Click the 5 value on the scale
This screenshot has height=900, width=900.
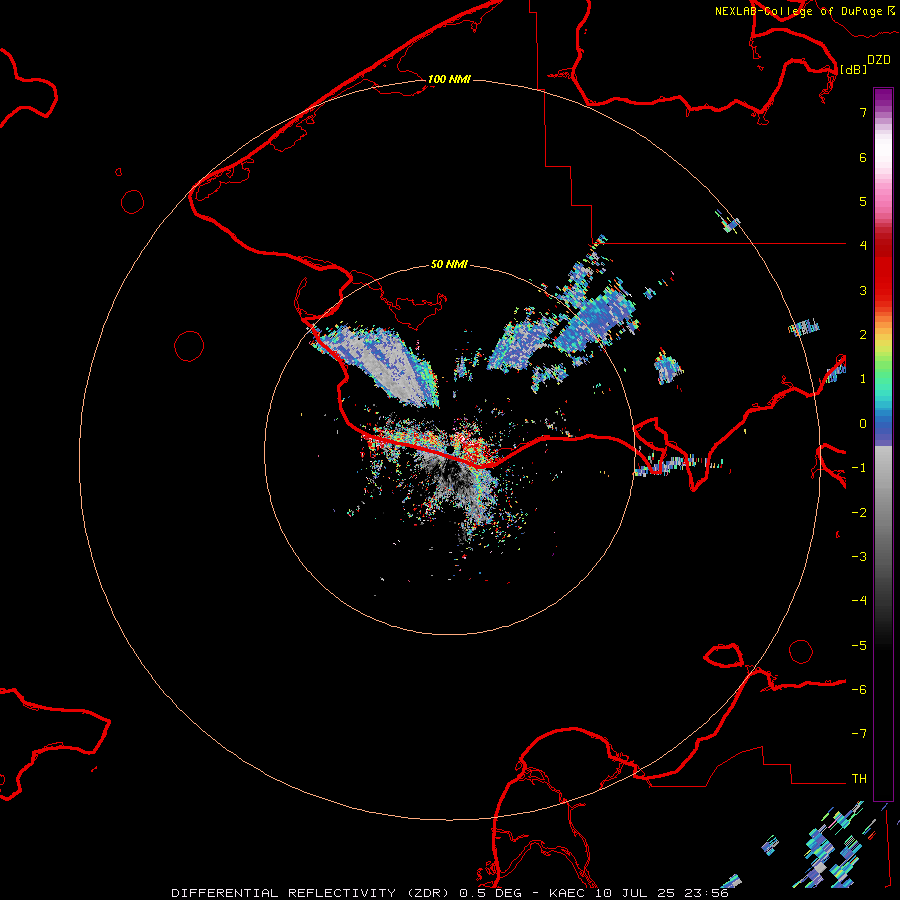tap(863, 201)
